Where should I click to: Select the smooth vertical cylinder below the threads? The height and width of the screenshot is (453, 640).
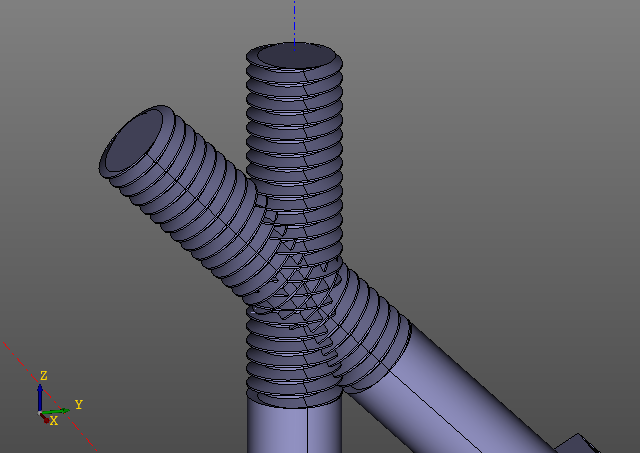(x=294, y=426)
